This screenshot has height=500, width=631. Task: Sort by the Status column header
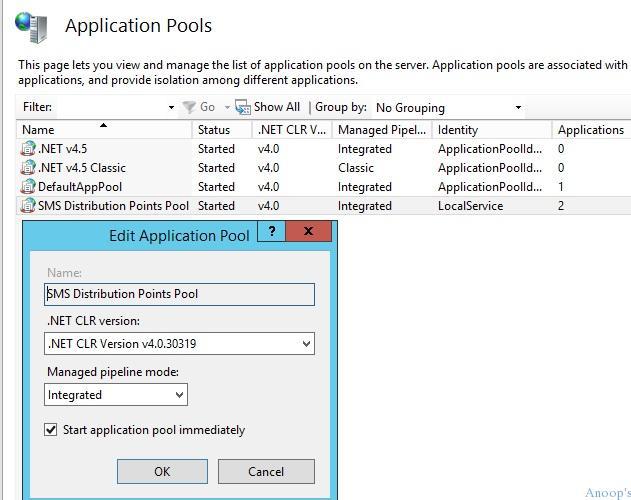(222, 130)
